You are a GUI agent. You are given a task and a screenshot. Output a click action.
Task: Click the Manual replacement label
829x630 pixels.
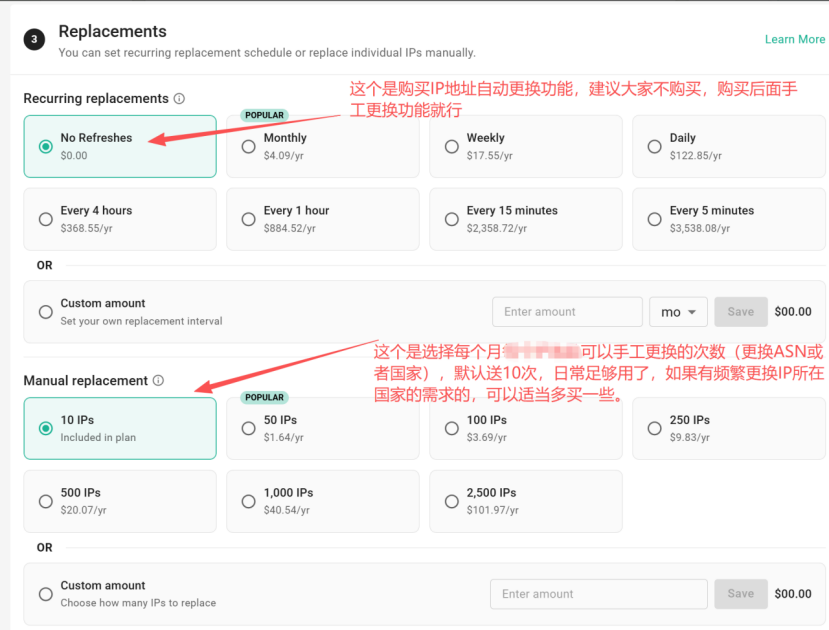coord(86,381)
